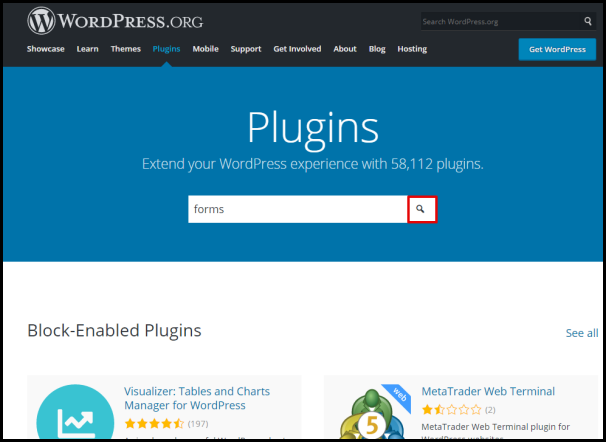Open the MetaTrader Web Terminal plugin icon

[373, 412]
